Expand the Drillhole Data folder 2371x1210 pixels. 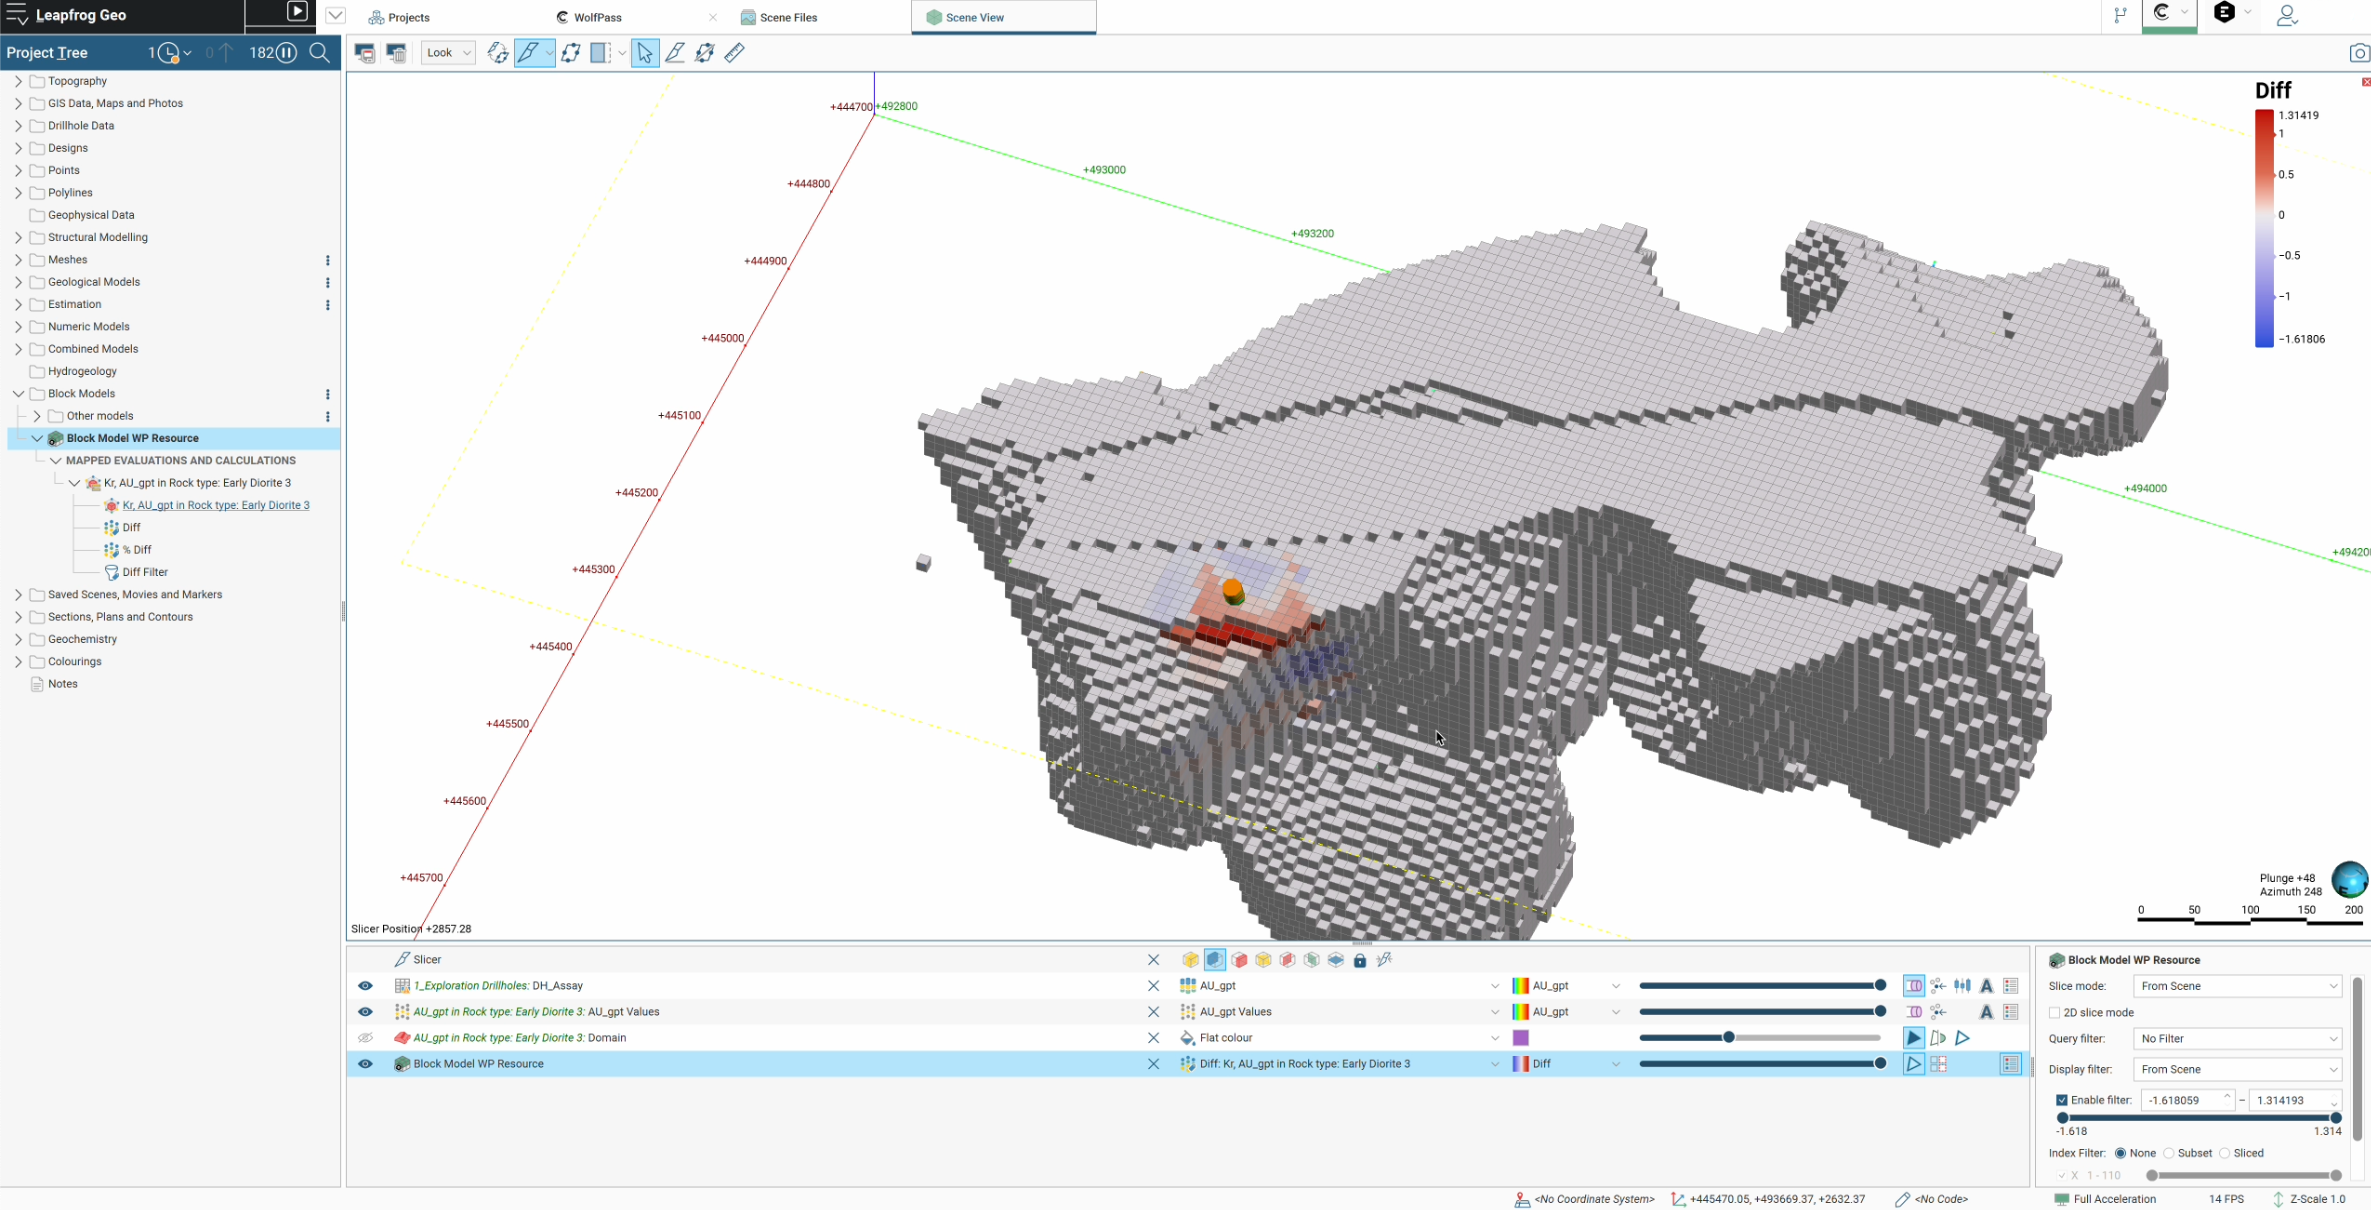click(18, 126)
